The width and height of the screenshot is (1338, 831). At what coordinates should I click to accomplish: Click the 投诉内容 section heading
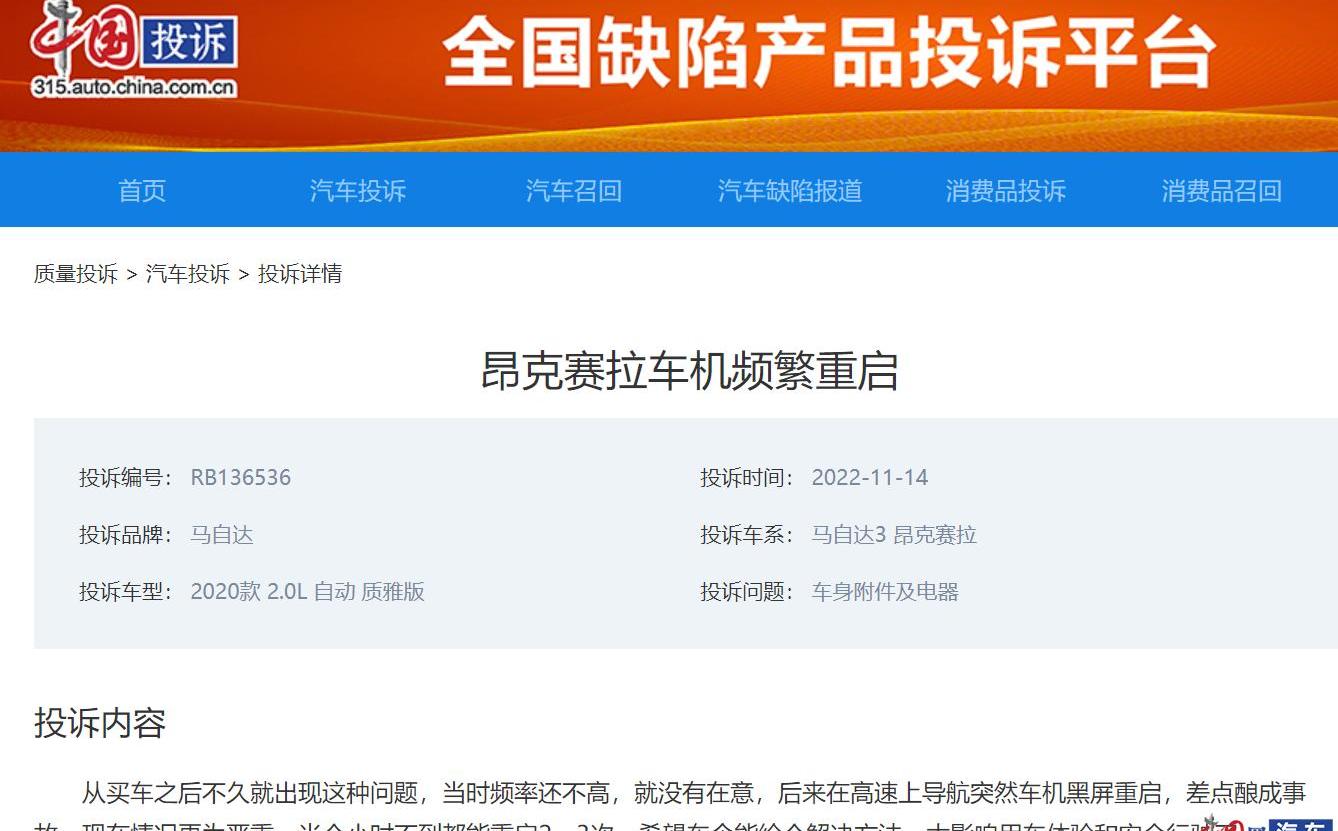tap(100, 722)
